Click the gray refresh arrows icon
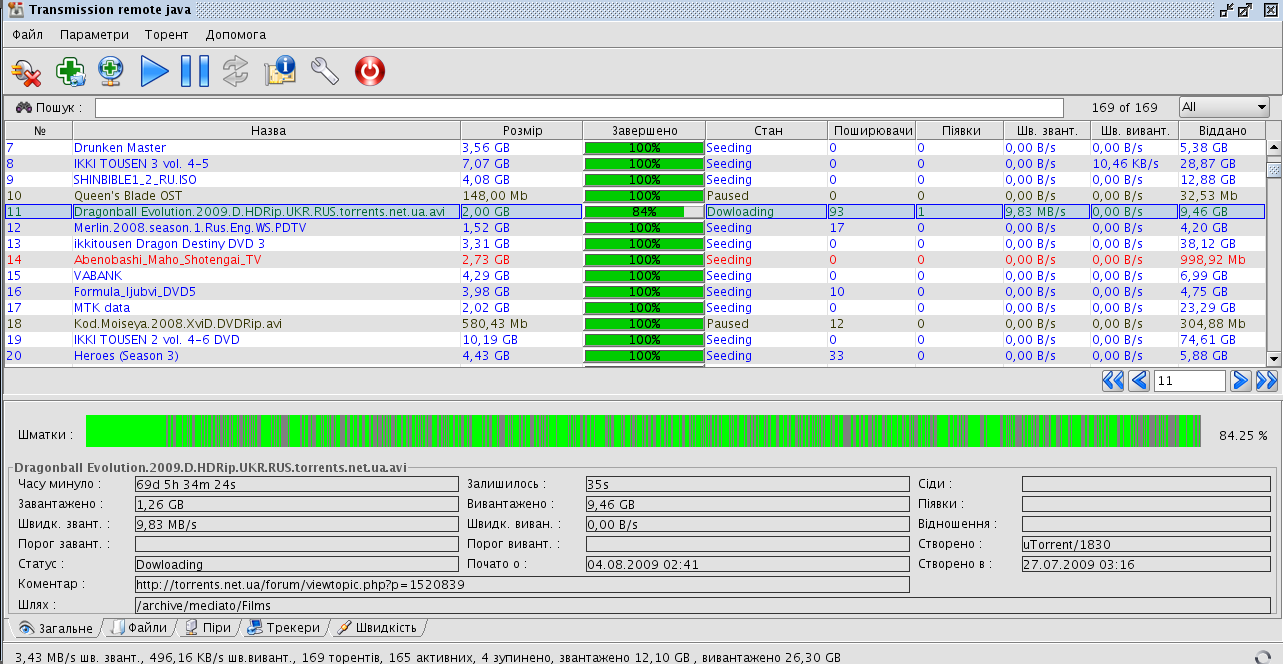This screenshot has height=664, width=1283. click(x=236, y=71)
